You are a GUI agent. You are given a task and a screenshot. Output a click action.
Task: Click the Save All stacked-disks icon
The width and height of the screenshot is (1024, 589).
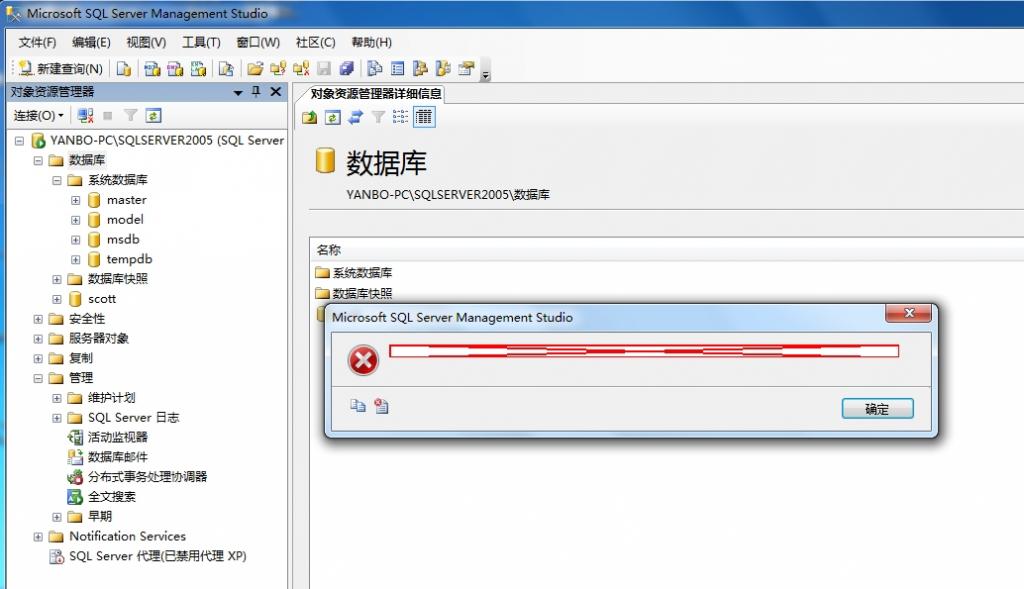coord(347,69)
